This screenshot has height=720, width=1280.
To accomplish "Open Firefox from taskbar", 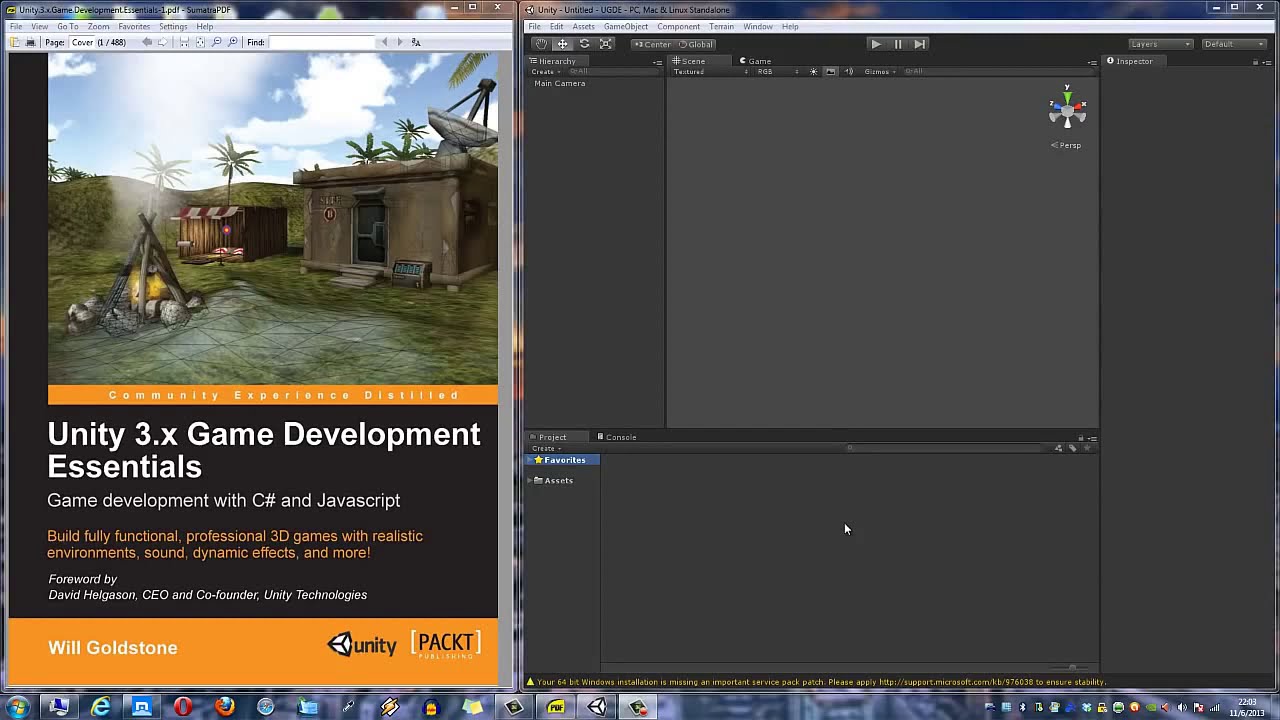I will coord(224,707).
